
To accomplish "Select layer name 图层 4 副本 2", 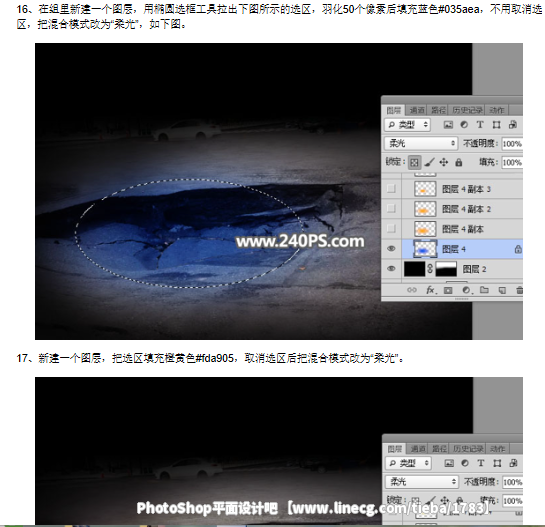I will (x=466, y=209).
